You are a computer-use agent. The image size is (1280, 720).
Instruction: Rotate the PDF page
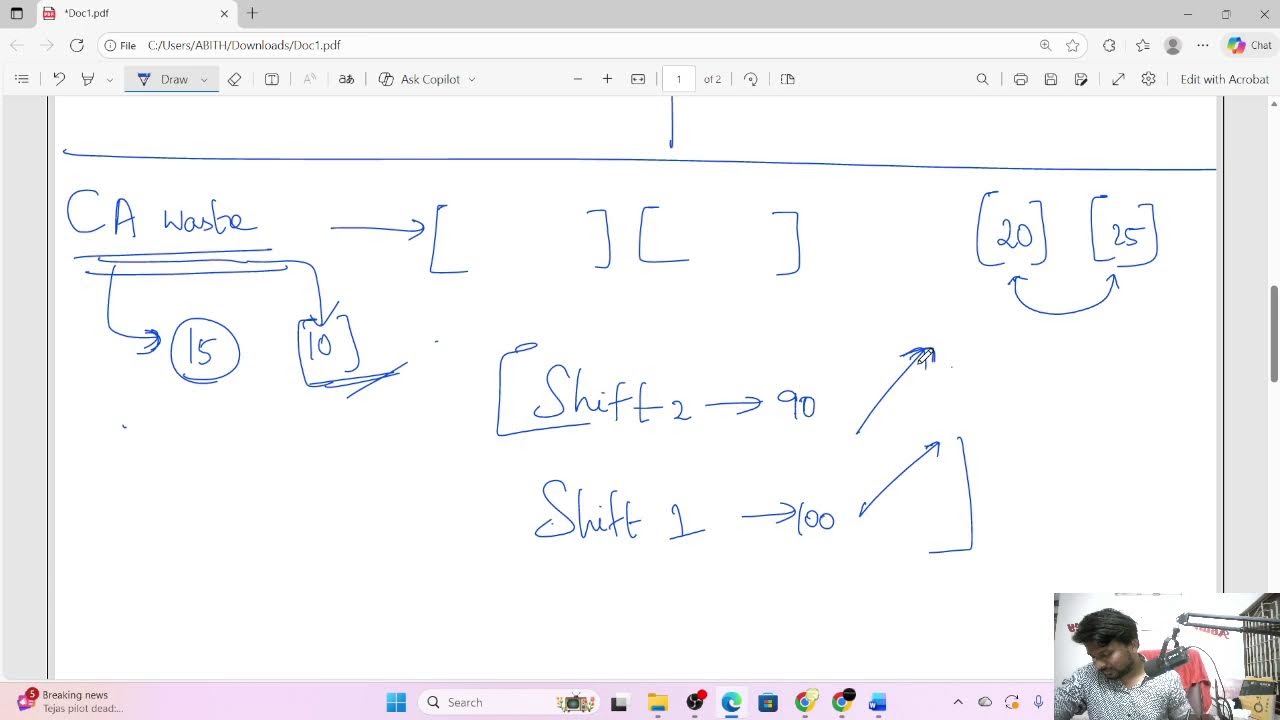[x=751, y=79]
